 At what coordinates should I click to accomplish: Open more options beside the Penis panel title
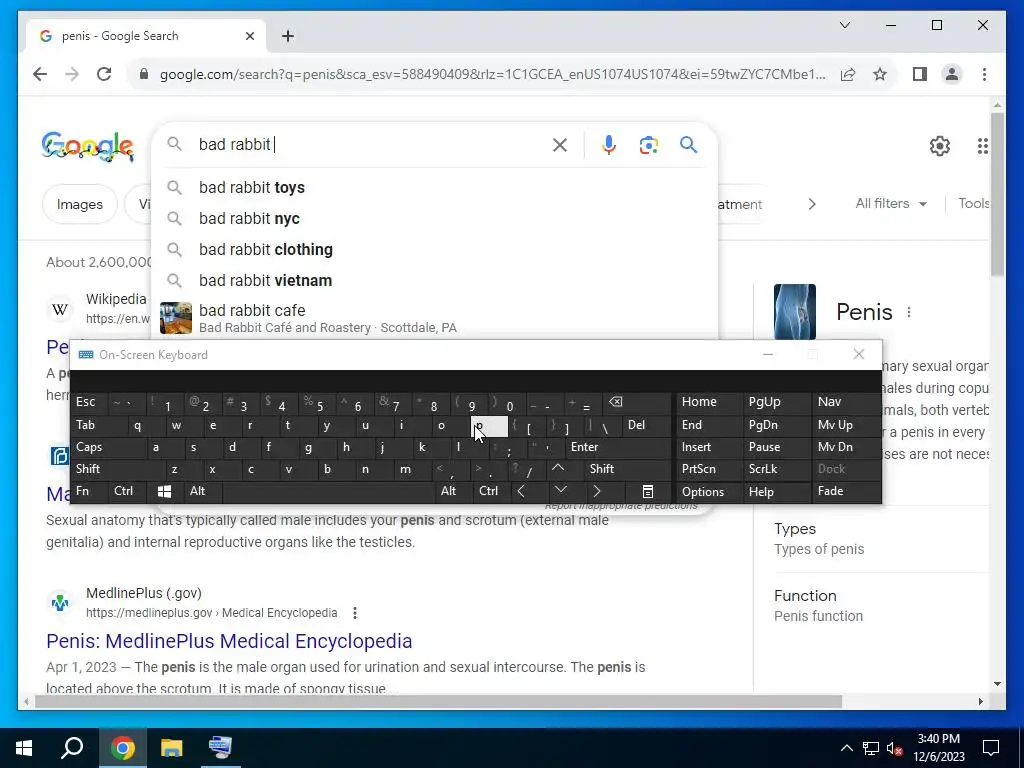pos(909,312)
